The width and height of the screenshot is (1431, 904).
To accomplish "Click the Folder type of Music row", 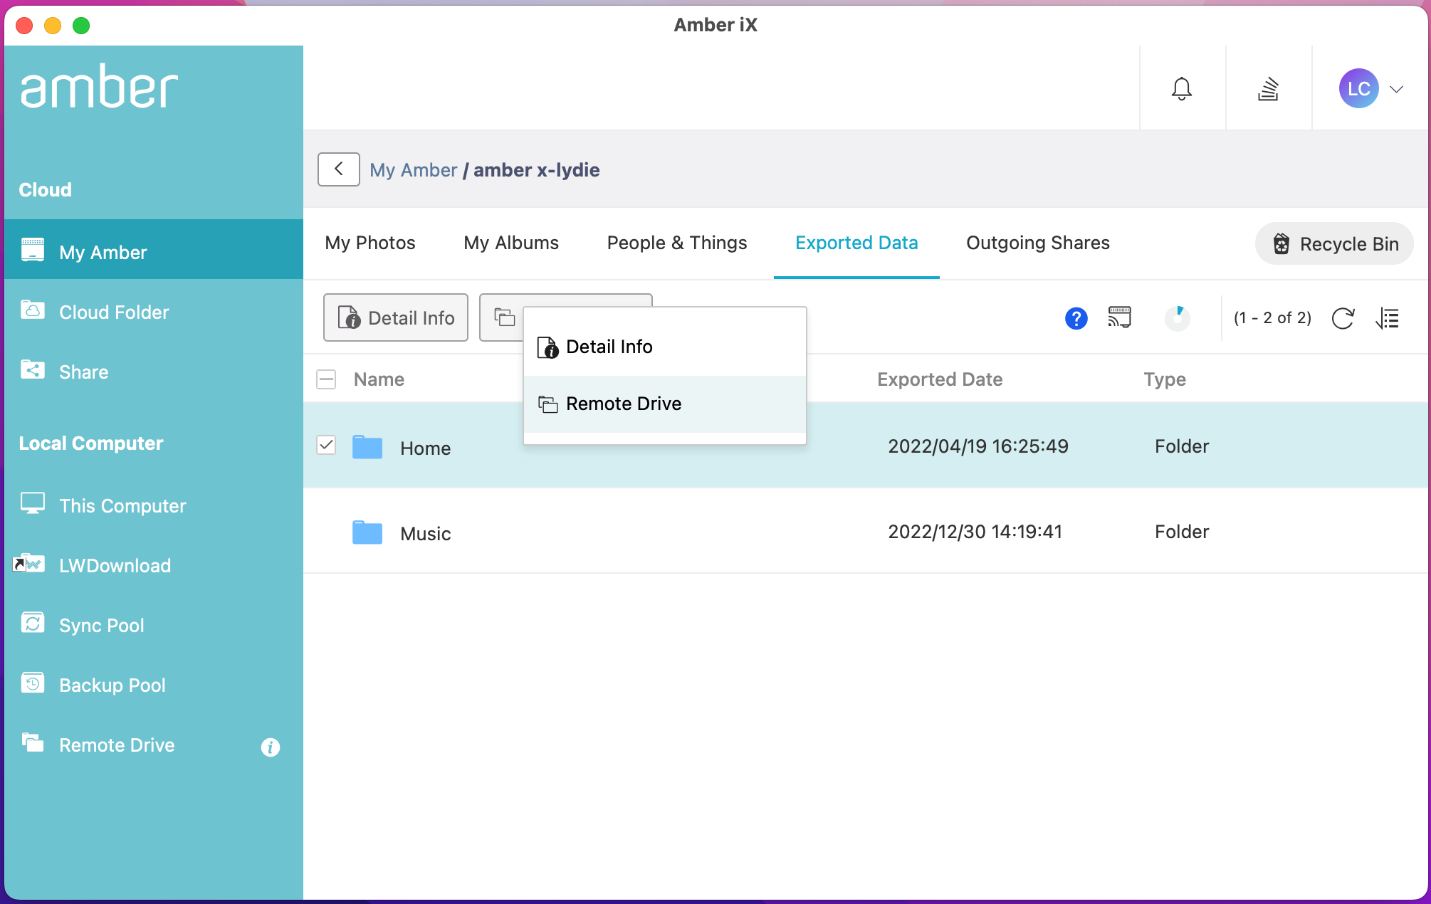I will 1182,531.
